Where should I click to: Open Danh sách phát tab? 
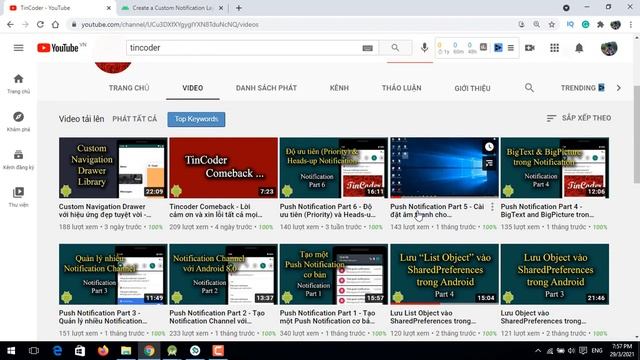266,88
